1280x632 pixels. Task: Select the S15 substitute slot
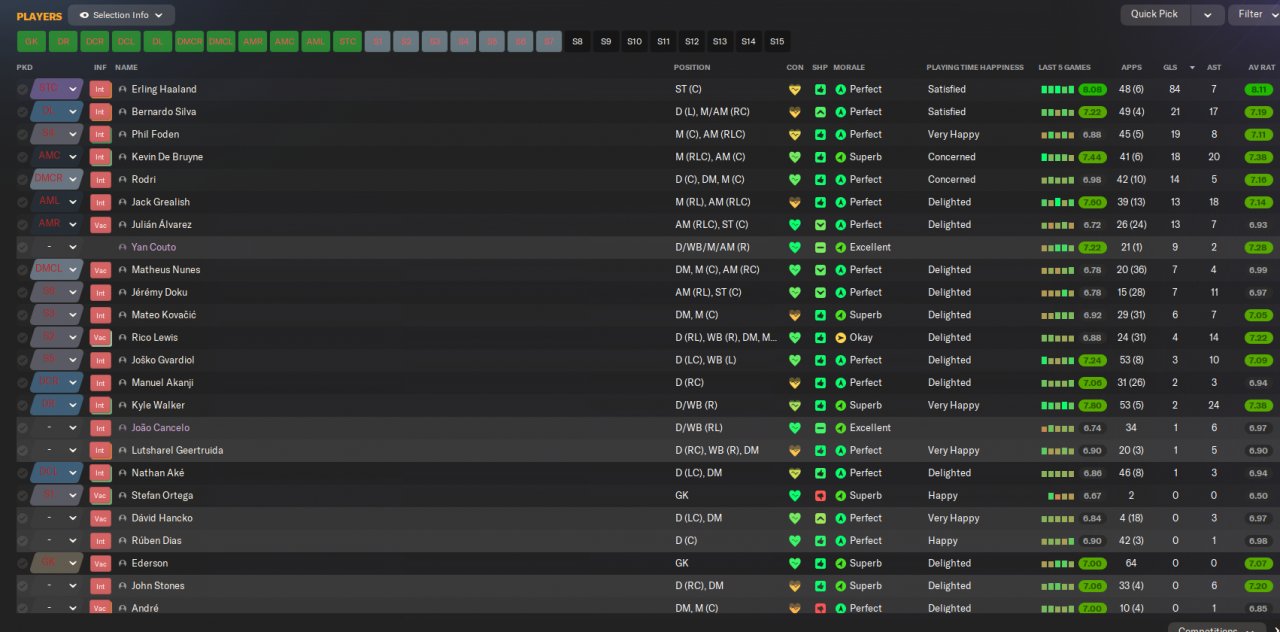pyautogui.click(x=777, y=41)
